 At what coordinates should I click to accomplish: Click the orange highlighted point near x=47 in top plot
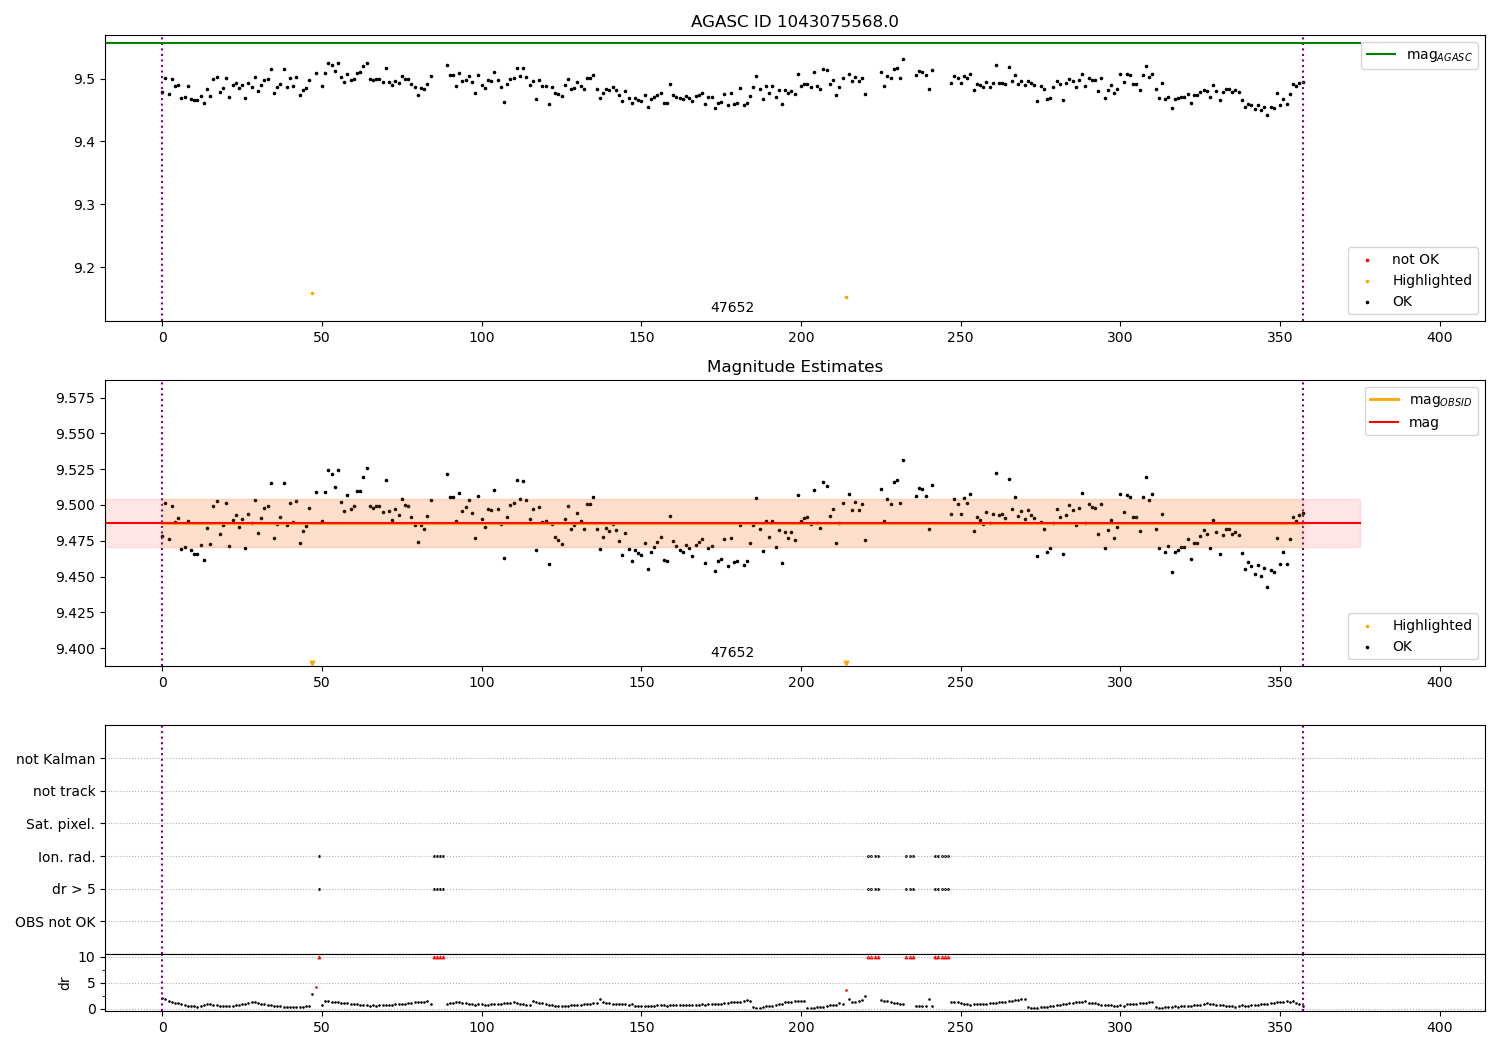(312, 293)
